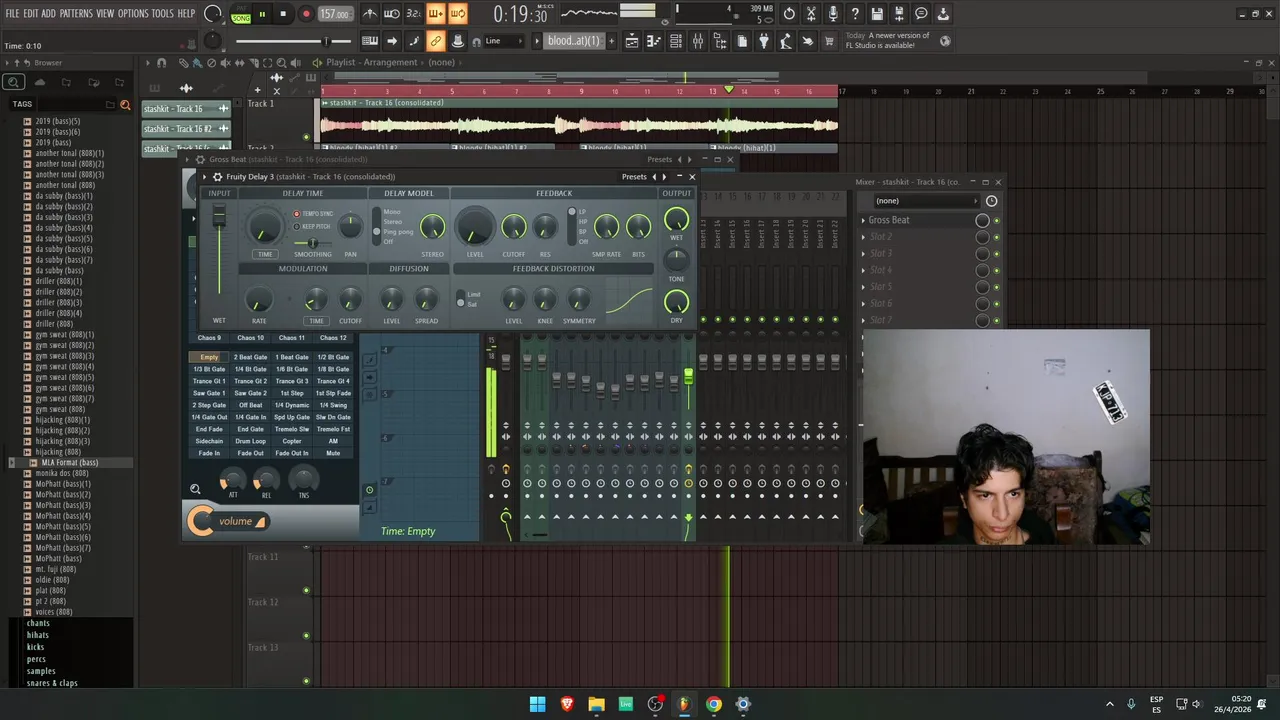Stop playback with the stop button
The height and width of the screenshot is (720, 1280).
click(284, 14)
